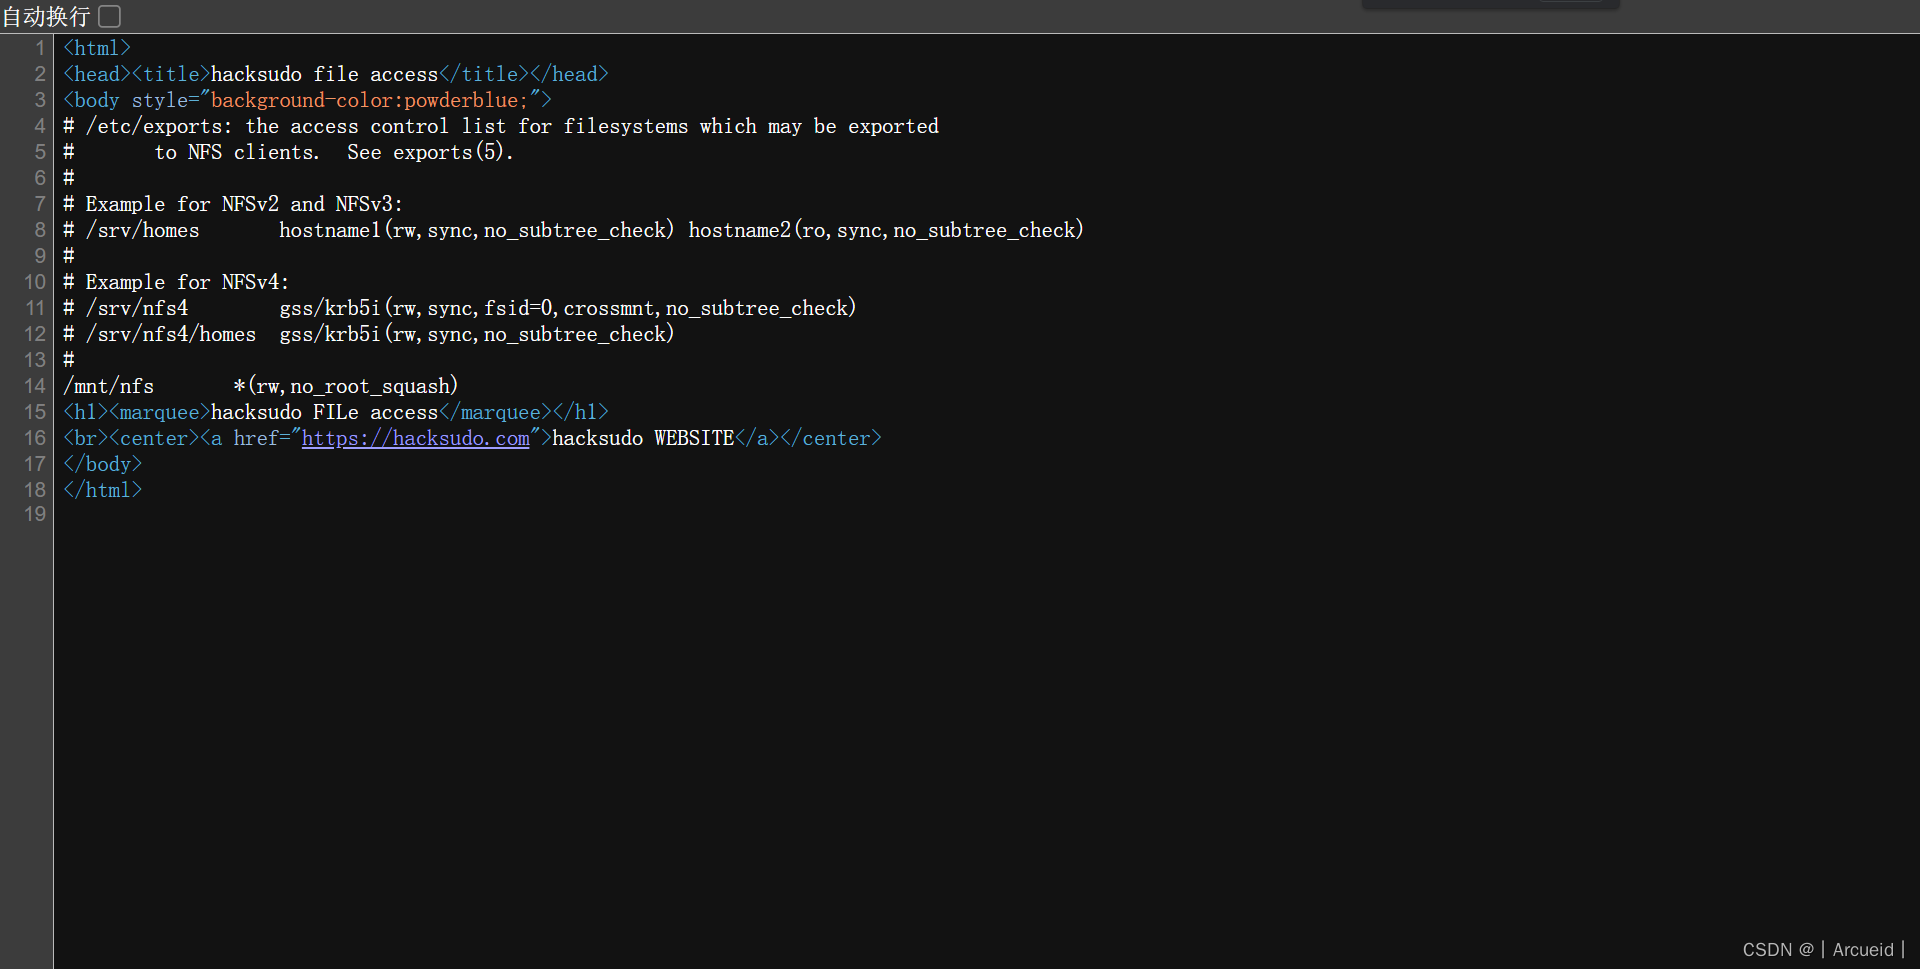Screen dimensions: 1920x969
Task: Click the hostname2(ro,sync,no_subtree_check) text
Action: [x=886, y=230]
